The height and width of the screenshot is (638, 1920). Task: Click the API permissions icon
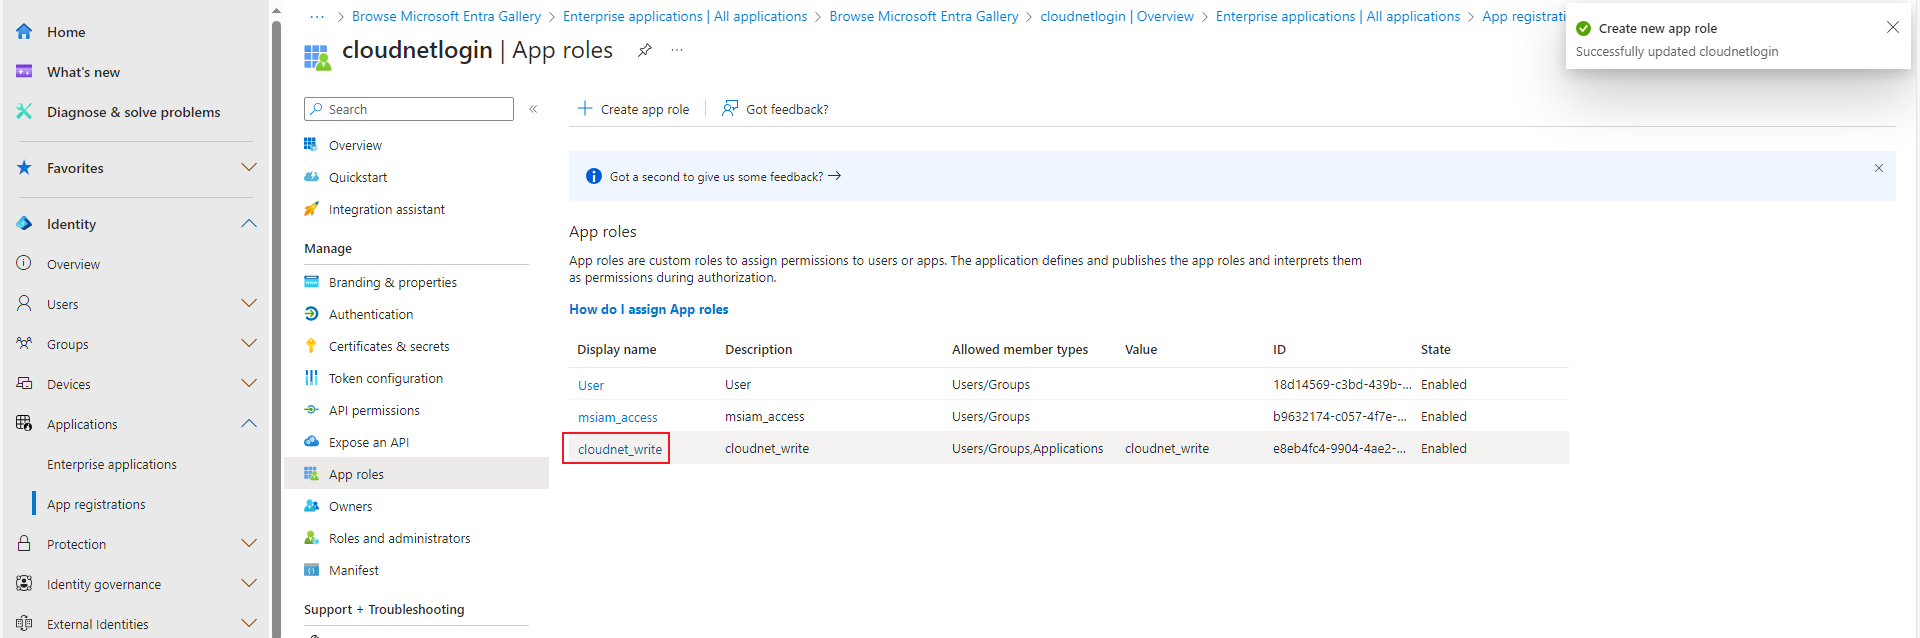pos(312,410)
